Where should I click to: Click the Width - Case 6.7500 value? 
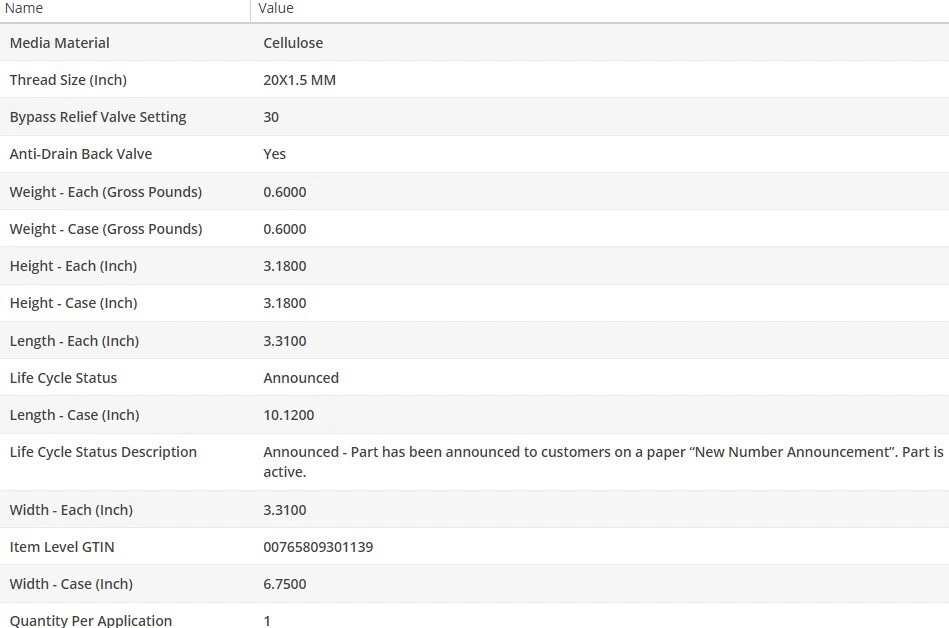point(285,584)
